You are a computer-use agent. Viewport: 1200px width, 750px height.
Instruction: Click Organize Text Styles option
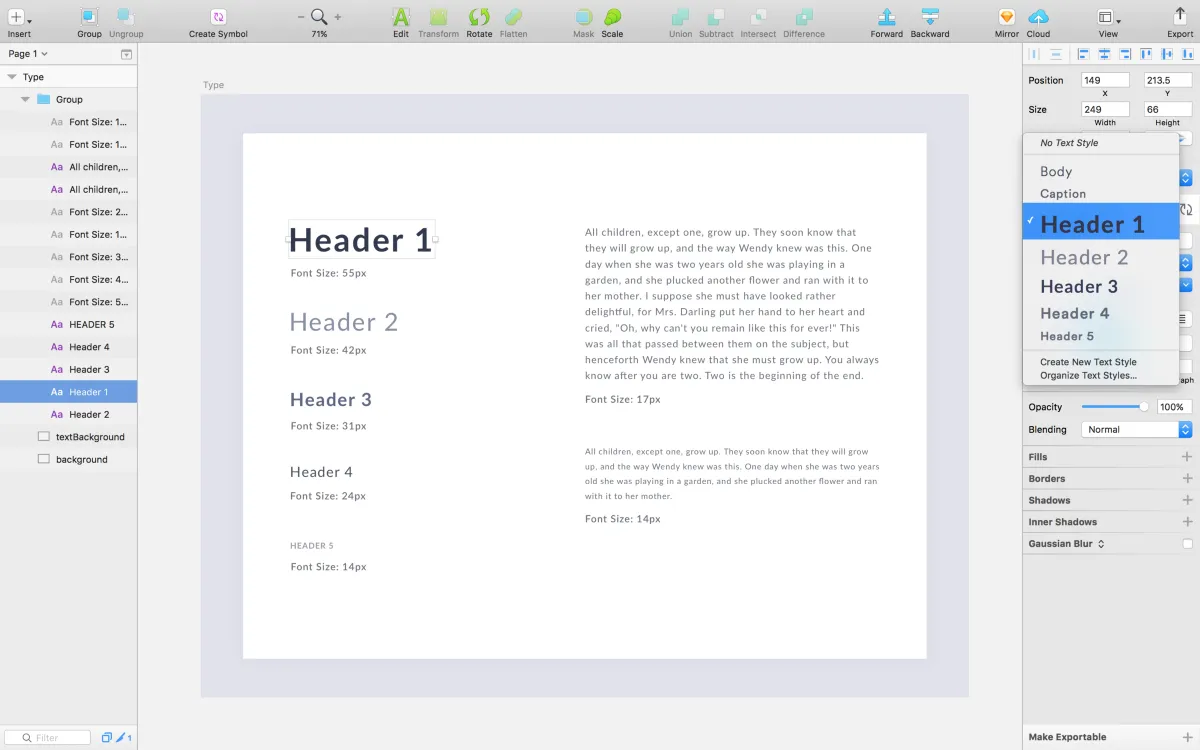click(x=1087, y=375)
